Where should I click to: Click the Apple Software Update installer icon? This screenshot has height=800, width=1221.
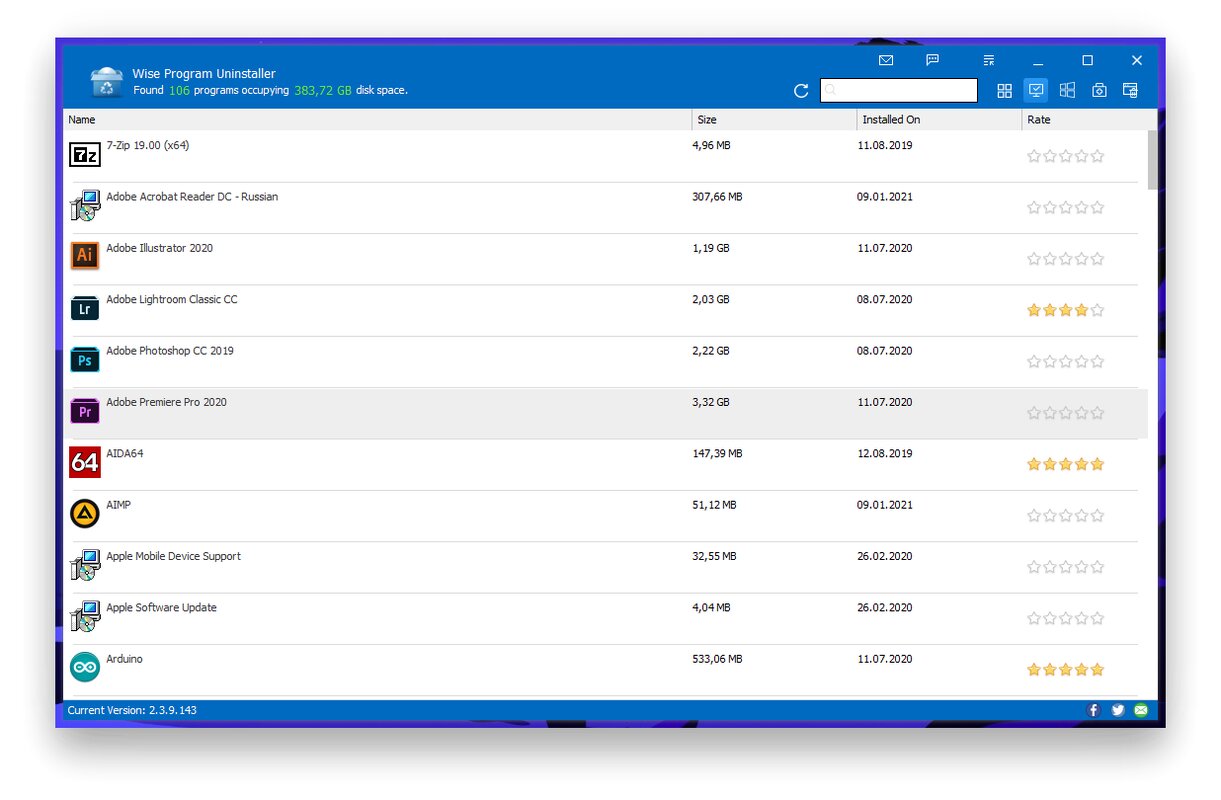85,616
